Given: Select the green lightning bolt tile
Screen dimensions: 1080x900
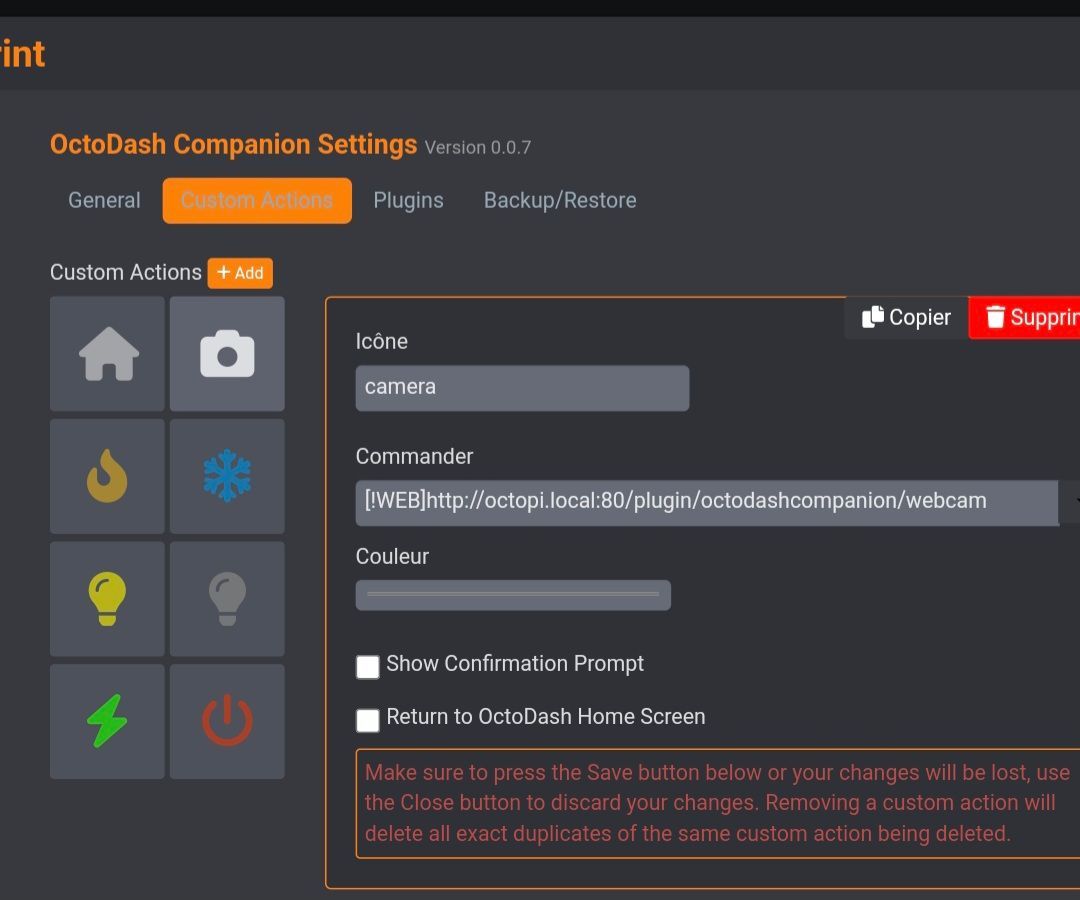Looking at the screenshot, I should coord(107,722).
